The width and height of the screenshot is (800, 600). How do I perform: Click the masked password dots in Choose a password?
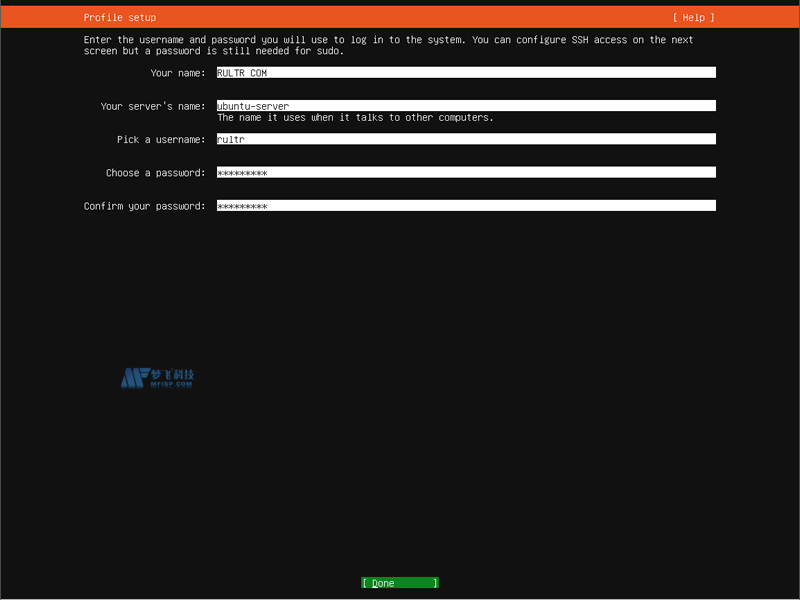pyautogui.click(x=240, y=172)
